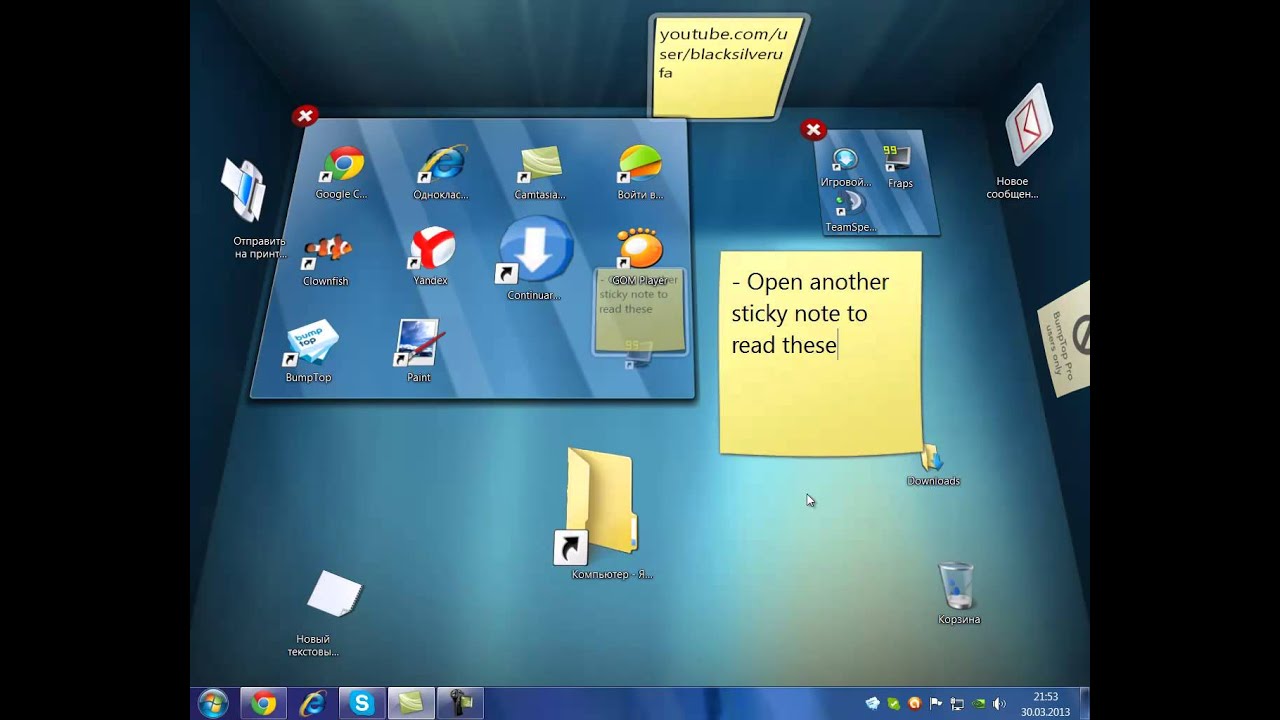Open the BumpTop shortcut icon
Screen dimensions: 1280x720
point(310,344)
